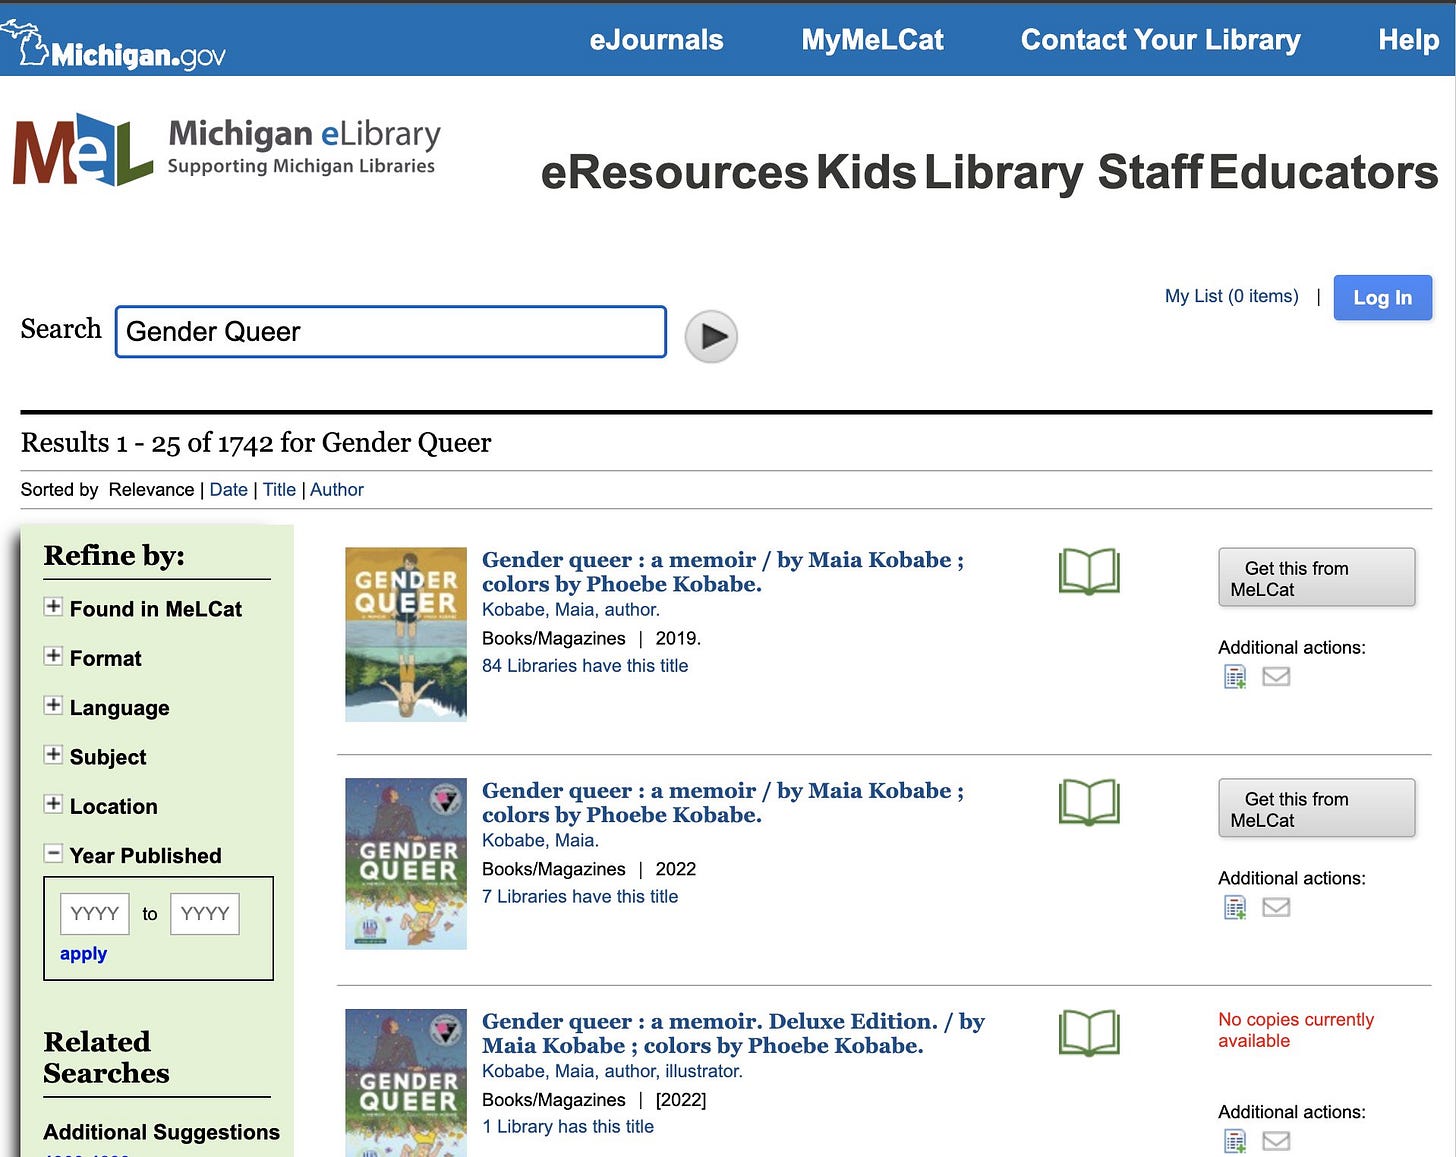Viewport: 1456px width, 1157px height.
Task: Open the 2022 Gender queer cover thumbnail
Action: (406, 864)
